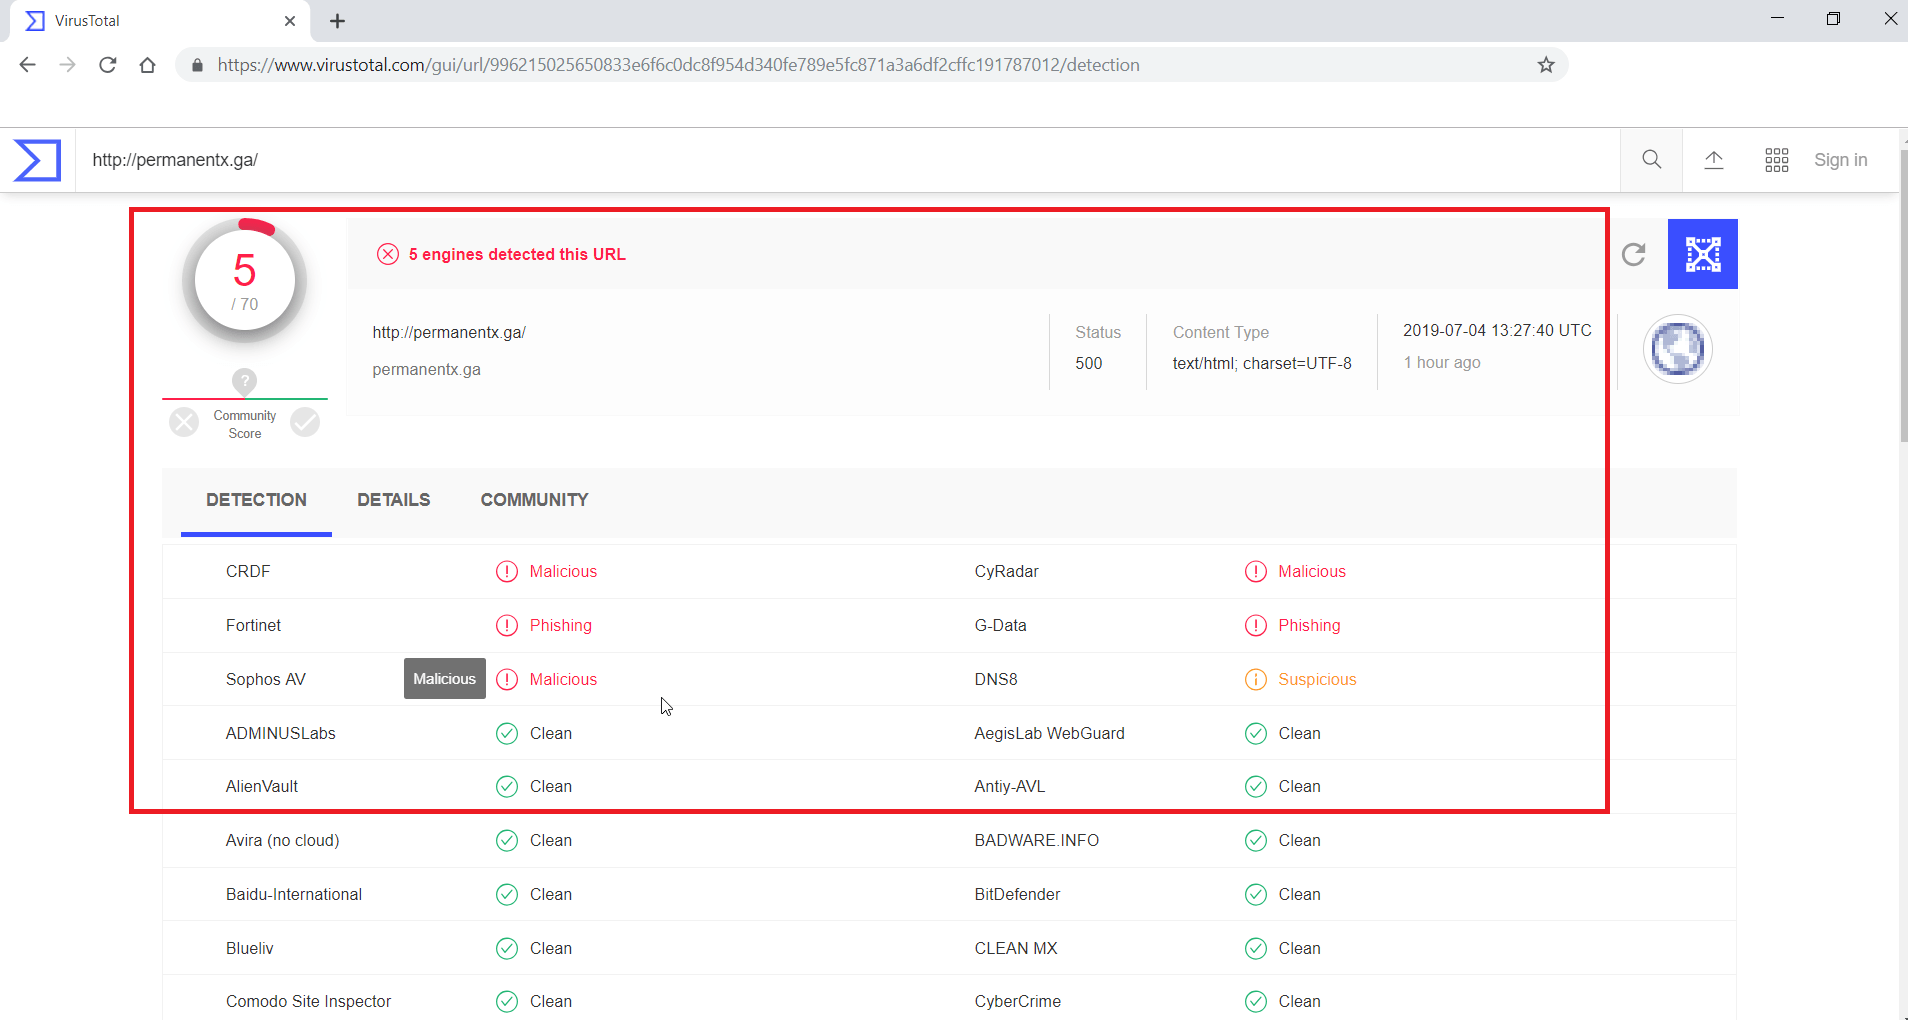Image resolution: width=1908 pixels, height=1020 pixels.
Task: Click the CRDF engine name
Action: (x=248, y=571)
